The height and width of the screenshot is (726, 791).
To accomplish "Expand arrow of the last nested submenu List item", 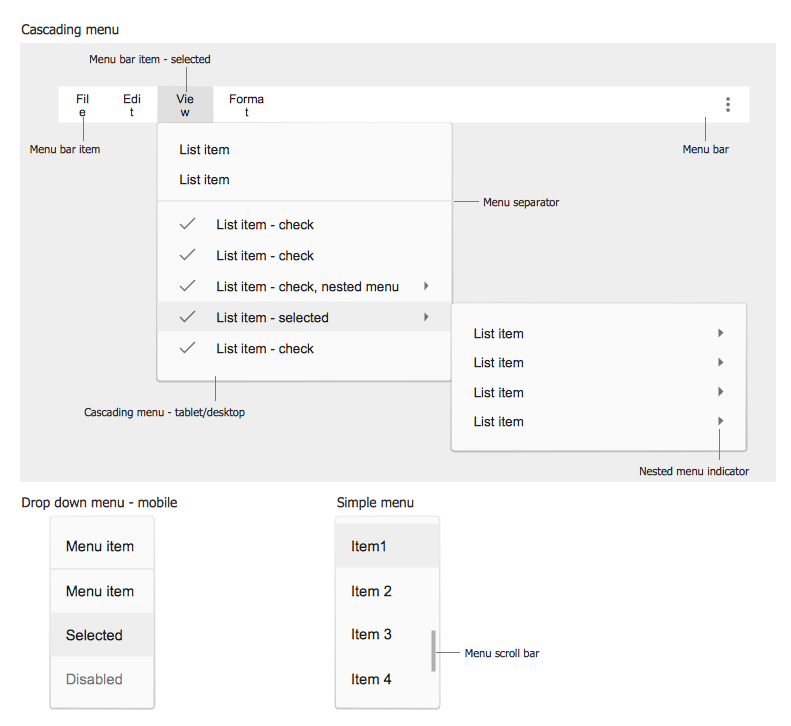I will pos(721,421).
